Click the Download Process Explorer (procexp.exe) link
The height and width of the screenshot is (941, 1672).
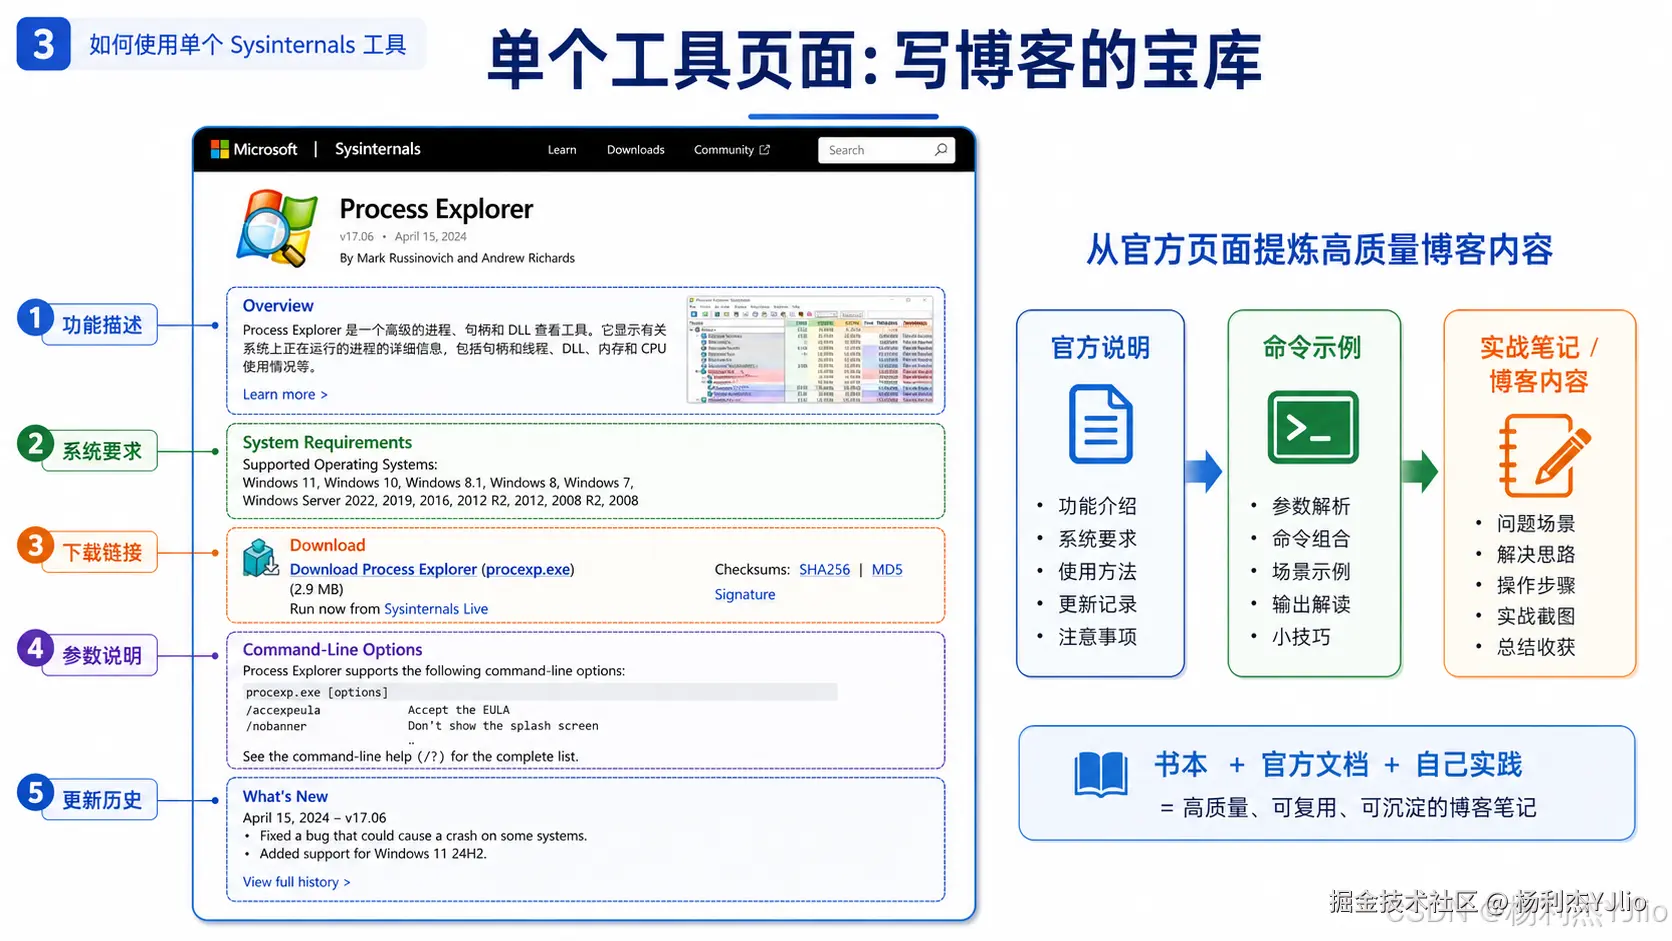click(432, 569)
